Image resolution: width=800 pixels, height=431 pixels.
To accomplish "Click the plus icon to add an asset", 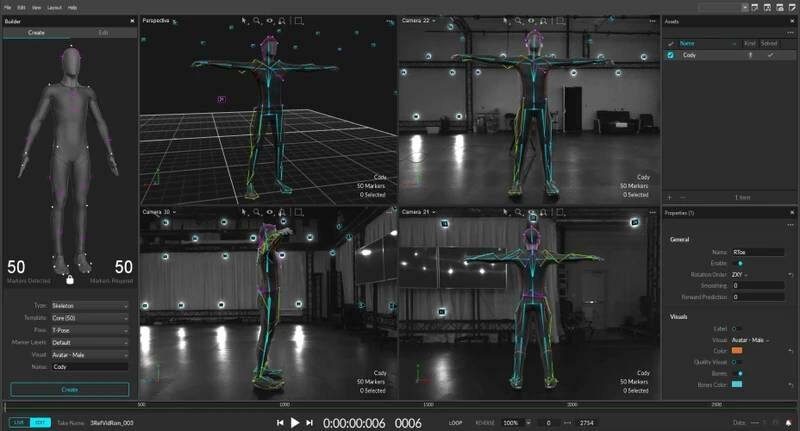I will 670,197.
